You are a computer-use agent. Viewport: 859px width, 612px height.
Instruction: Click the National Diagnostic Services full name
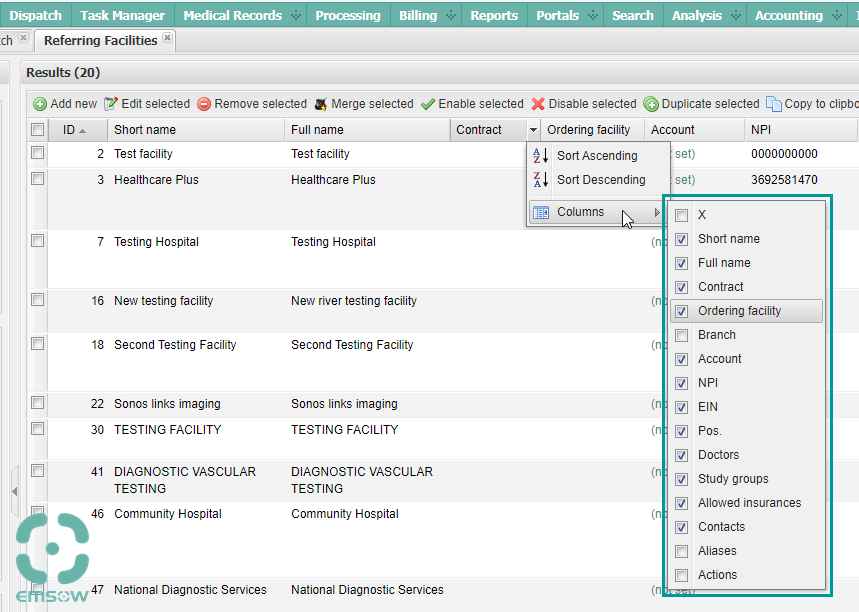tap(367, 590)
